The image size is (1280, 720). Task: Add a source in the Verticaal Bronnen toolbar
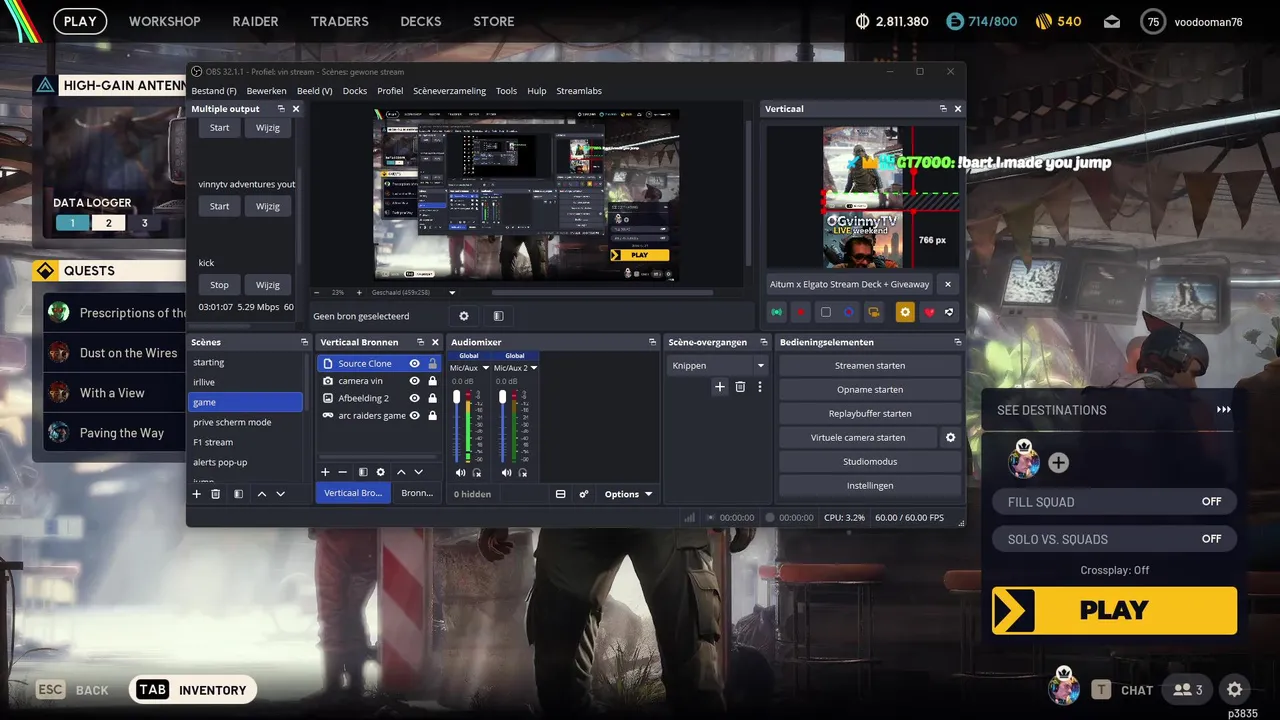point(325,472)
